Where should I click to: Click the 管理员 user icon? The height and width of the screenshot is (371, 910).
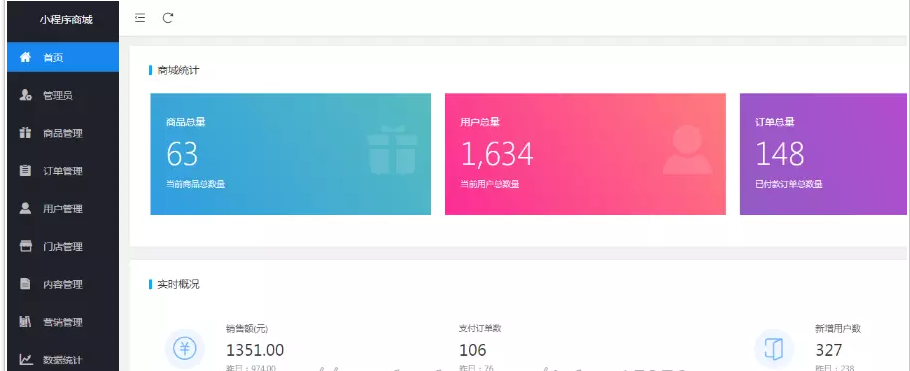(x=25, y=95)
